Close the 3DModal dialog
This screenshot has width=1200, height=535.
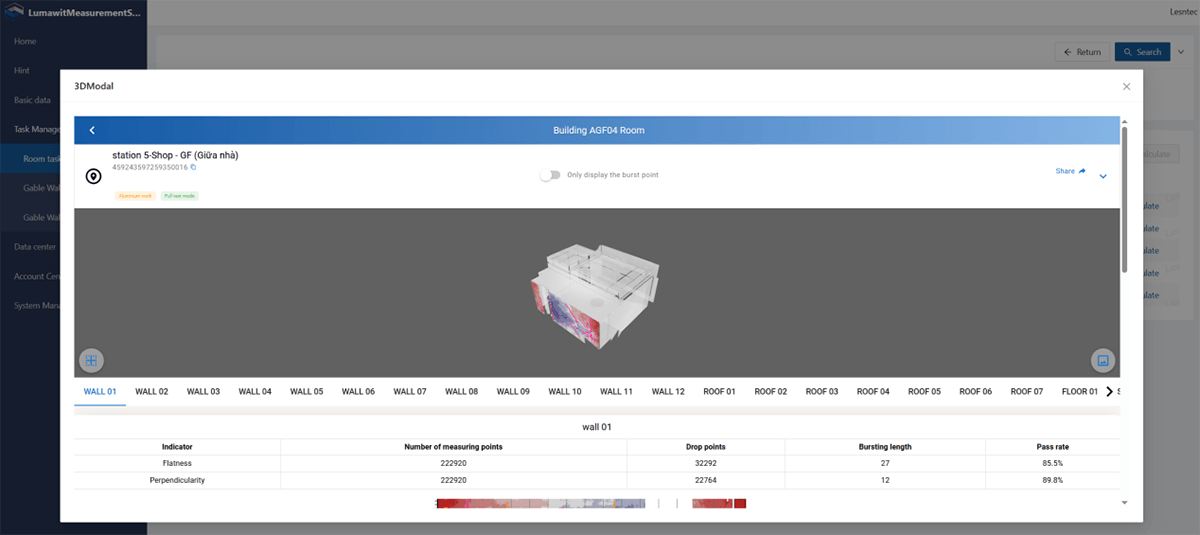point(1126,87)
